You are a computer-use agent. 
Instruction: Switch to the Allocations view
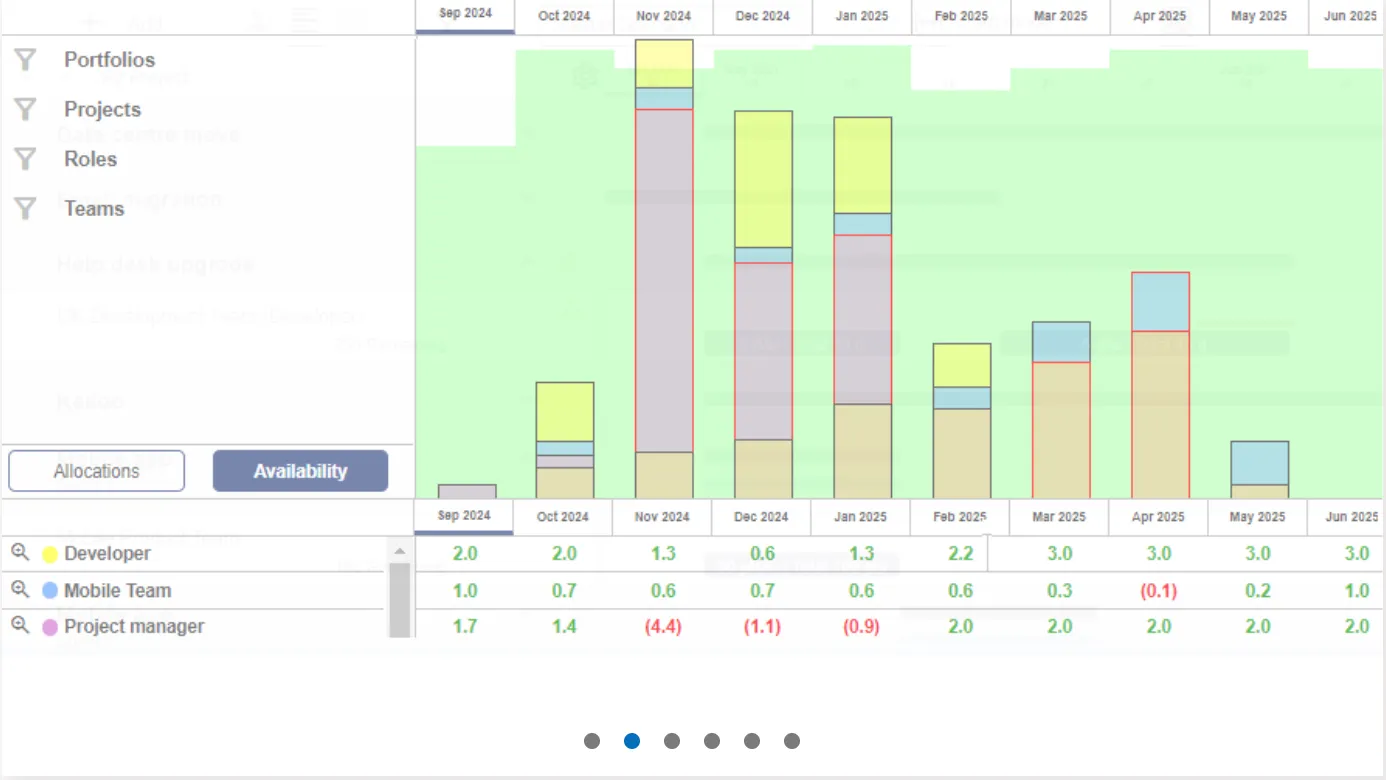tap(97, 471)
